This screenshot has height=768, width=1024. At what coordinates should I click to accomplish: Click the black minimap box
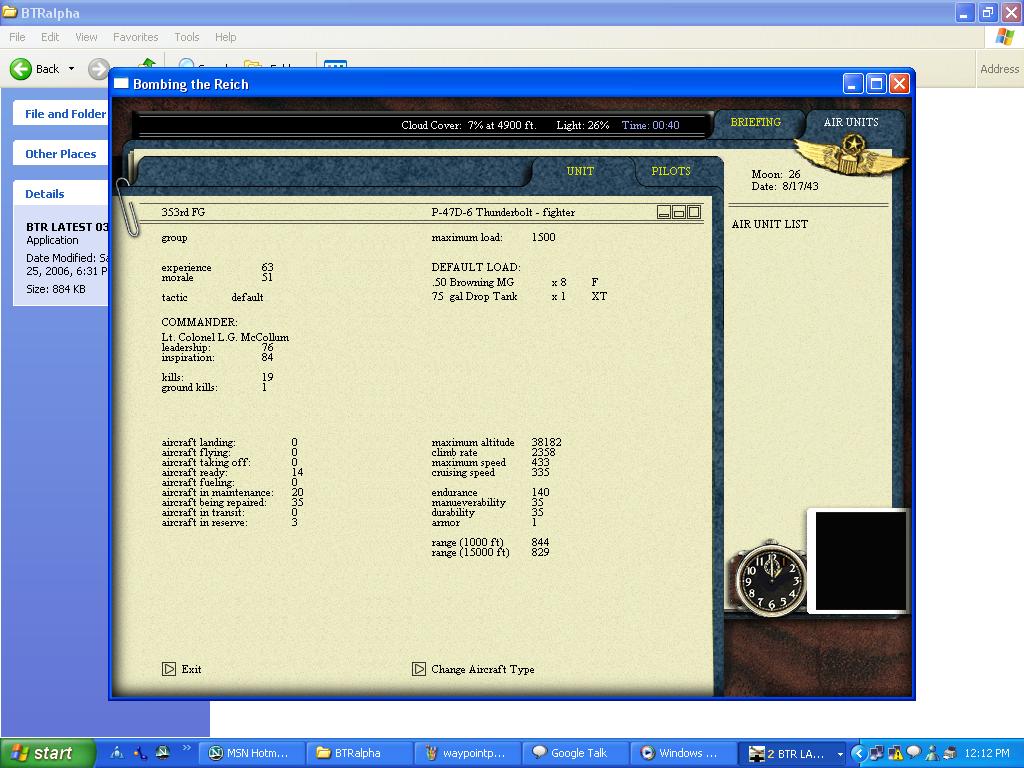(860, 562)
